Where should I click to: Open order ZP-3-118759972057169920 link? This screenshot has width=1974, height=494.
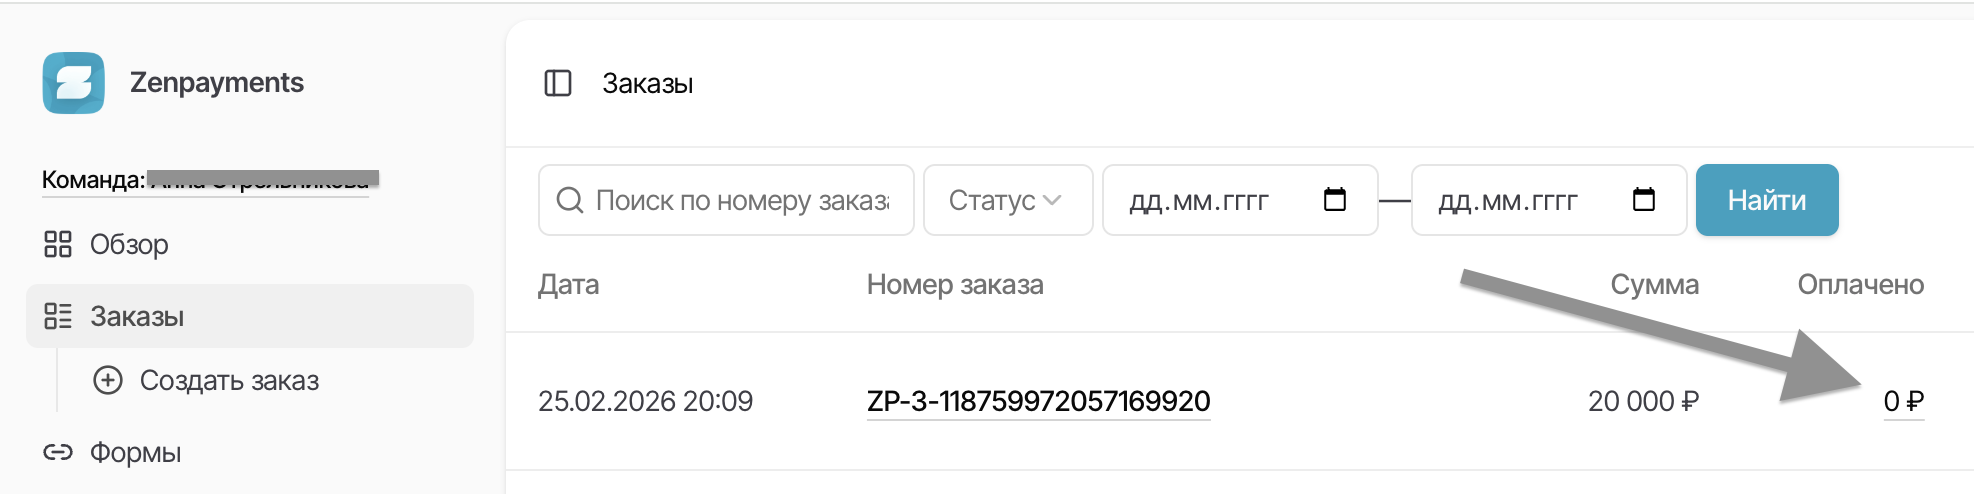click(1038, 401)
